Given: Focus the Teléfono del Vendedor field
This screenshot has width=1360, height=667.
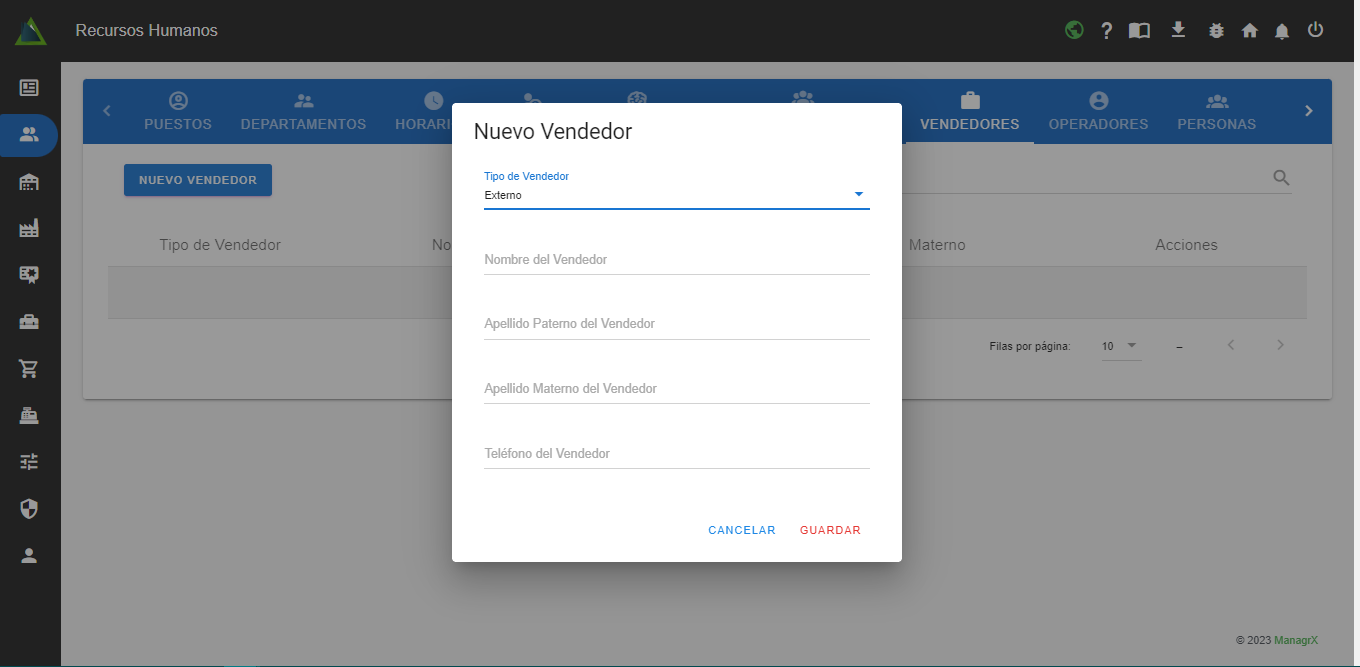Looking at the screenshot, I should pyautogui.click(x=676, y=454).
